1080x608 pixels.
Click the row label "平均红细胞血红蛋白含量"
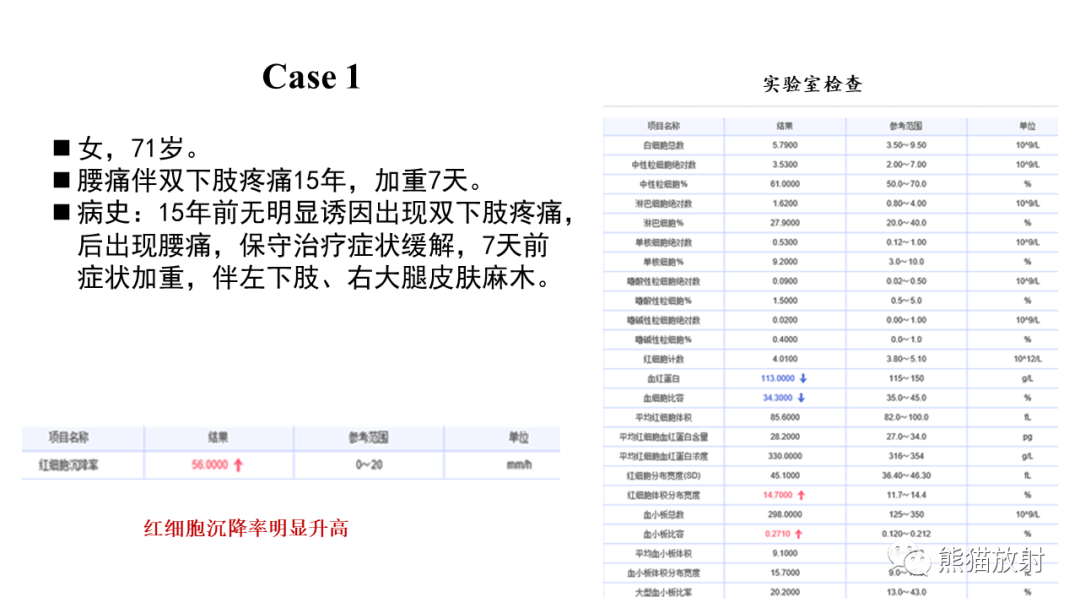tap(663, 437)
